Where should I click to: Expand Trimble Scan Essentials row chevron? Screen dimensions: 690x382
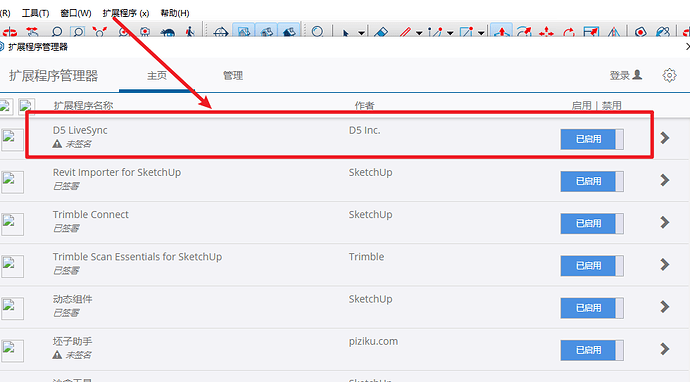tap(665, 264)
